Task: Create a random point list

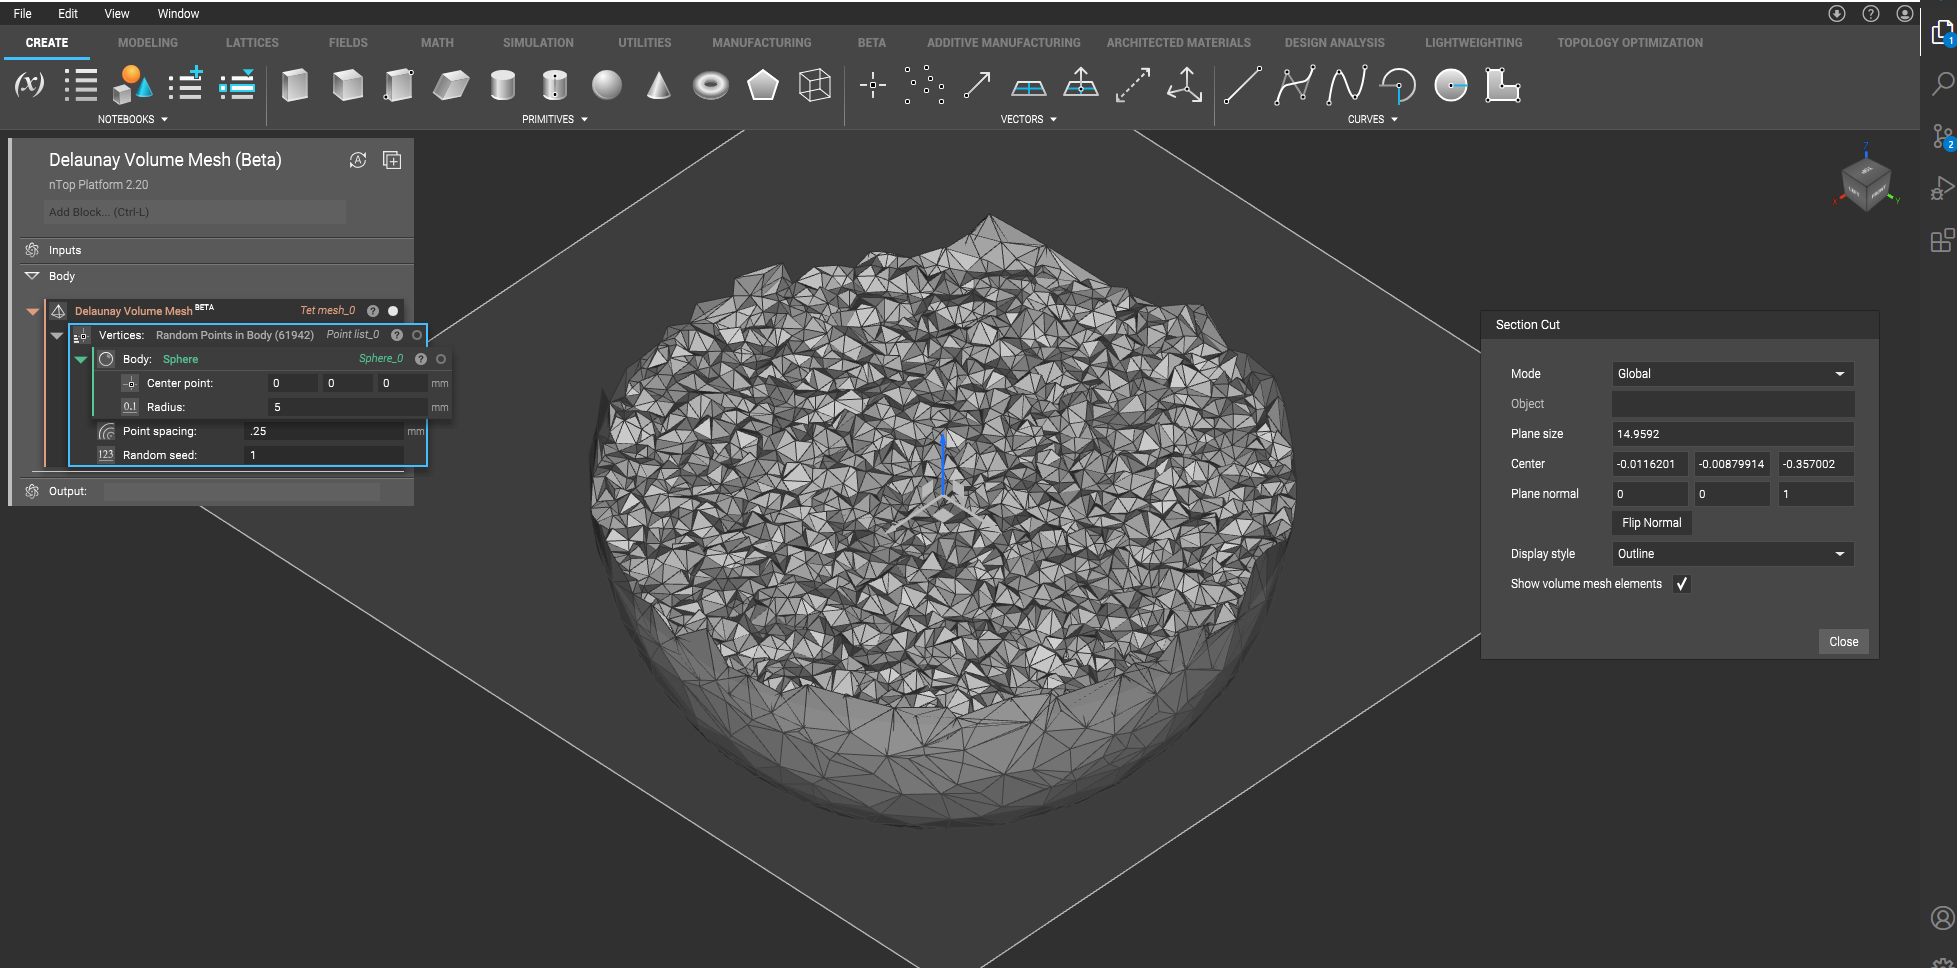Action: point(925,85)
